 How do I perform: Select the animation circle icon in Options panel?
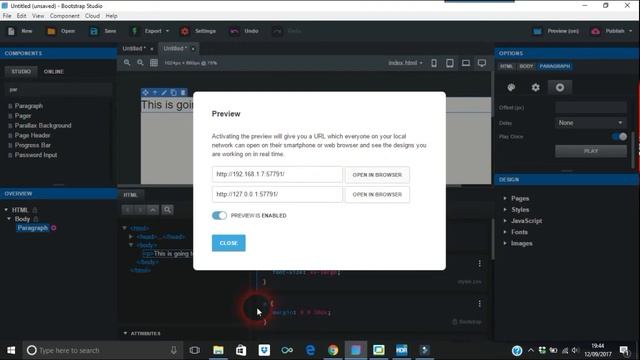pyautogui.click(x=560, y=87)
